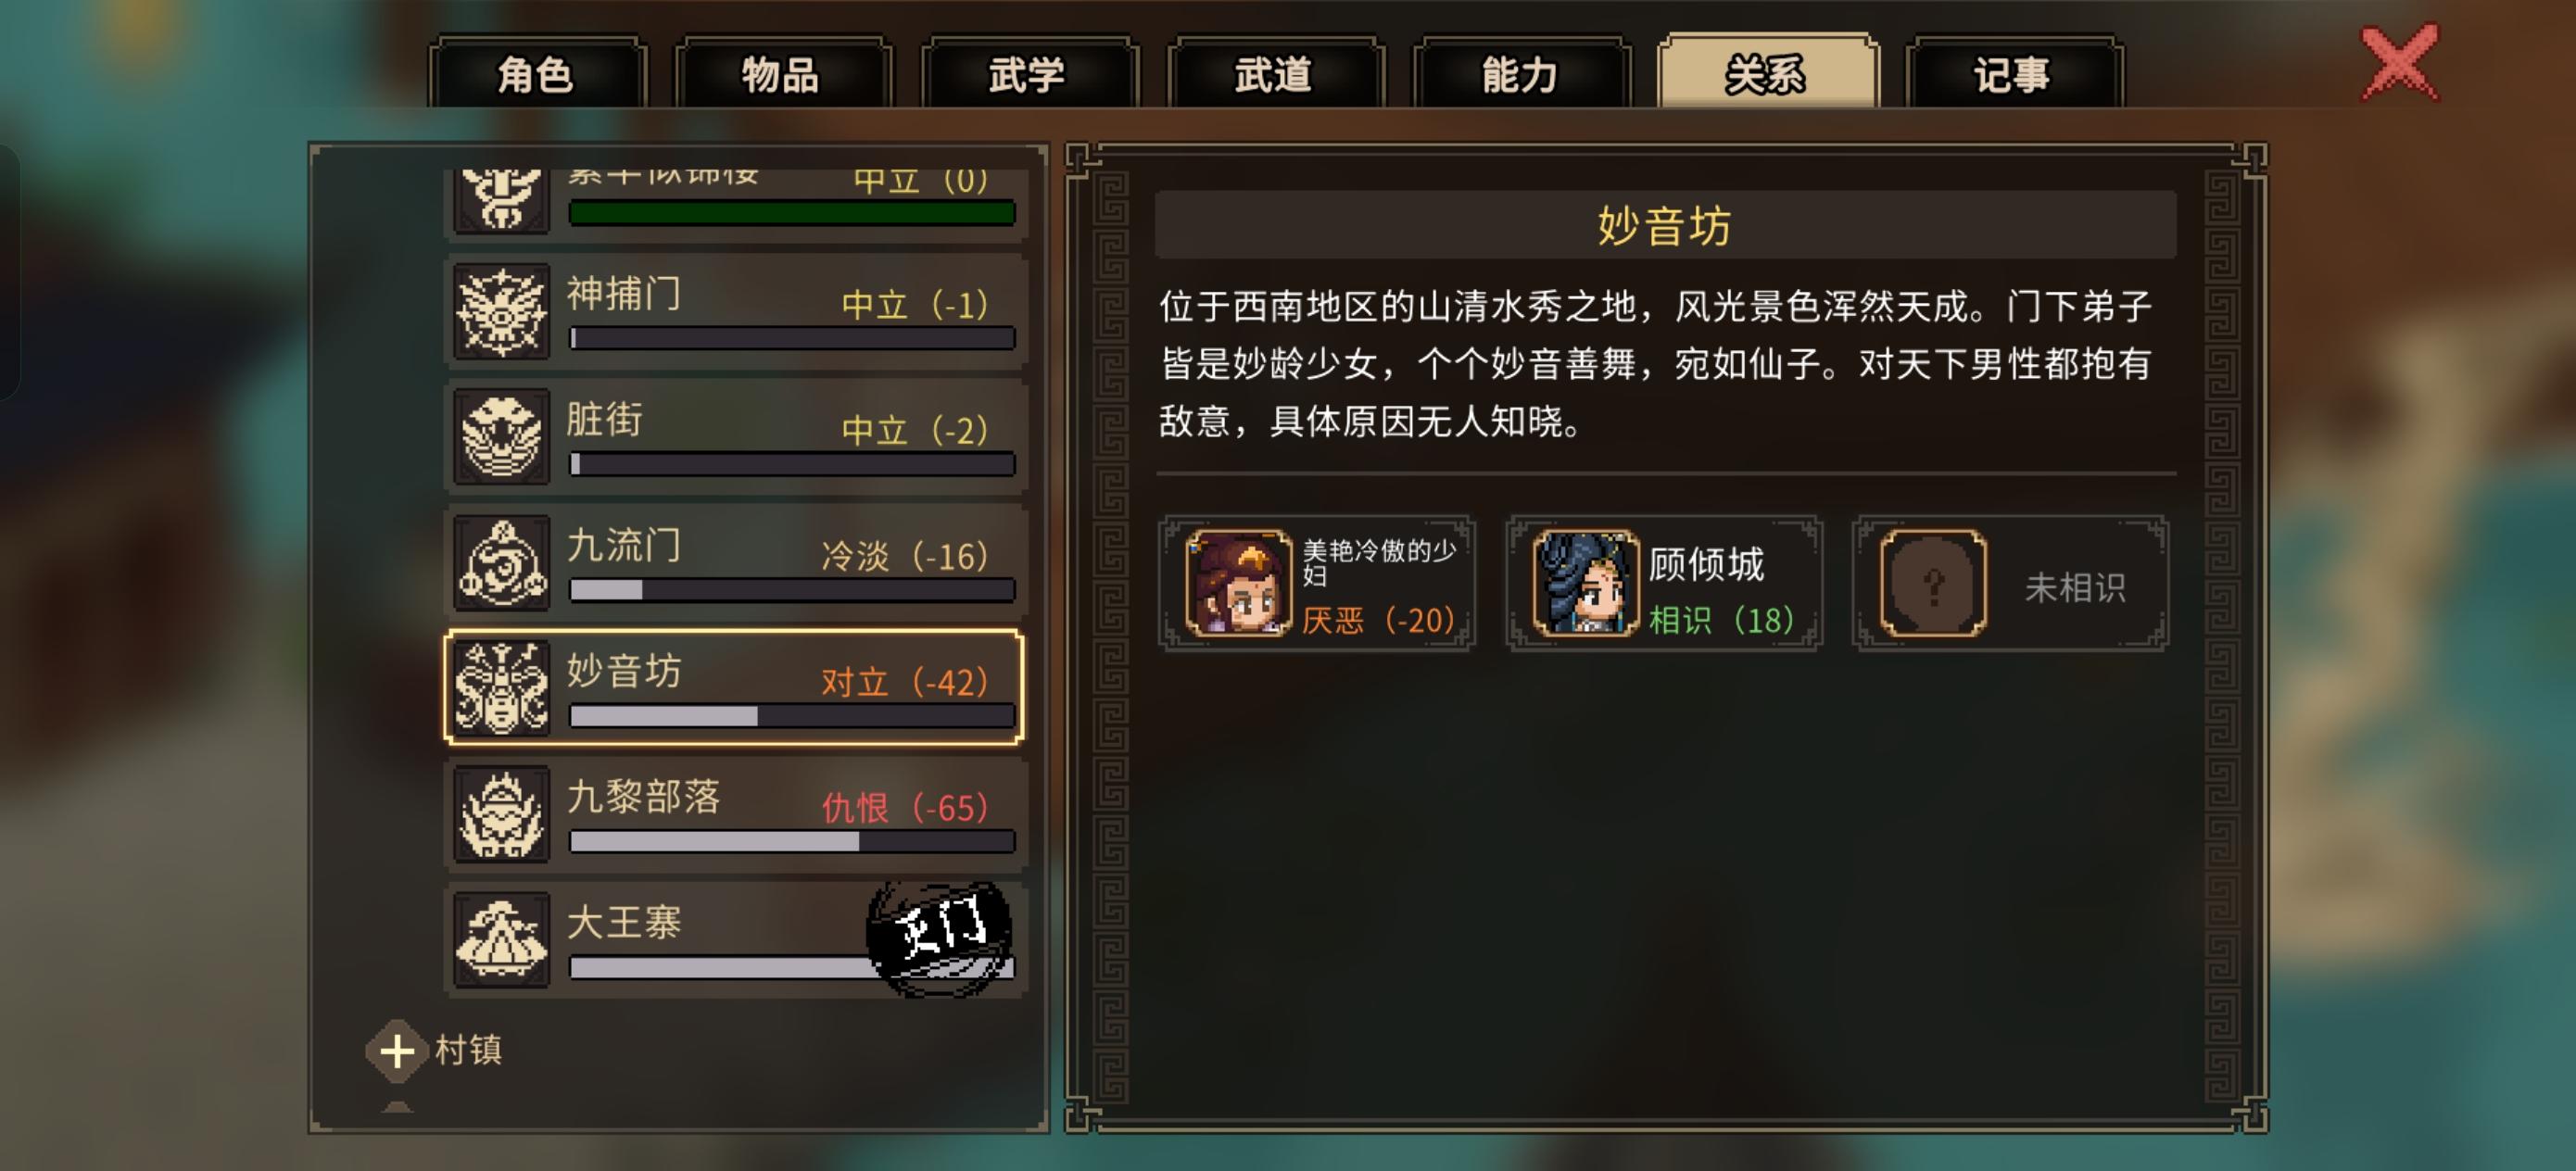The image size is (2576, 1171).
Task: Open 顾倾城 character portrait
Action: tap(1586, 583)
